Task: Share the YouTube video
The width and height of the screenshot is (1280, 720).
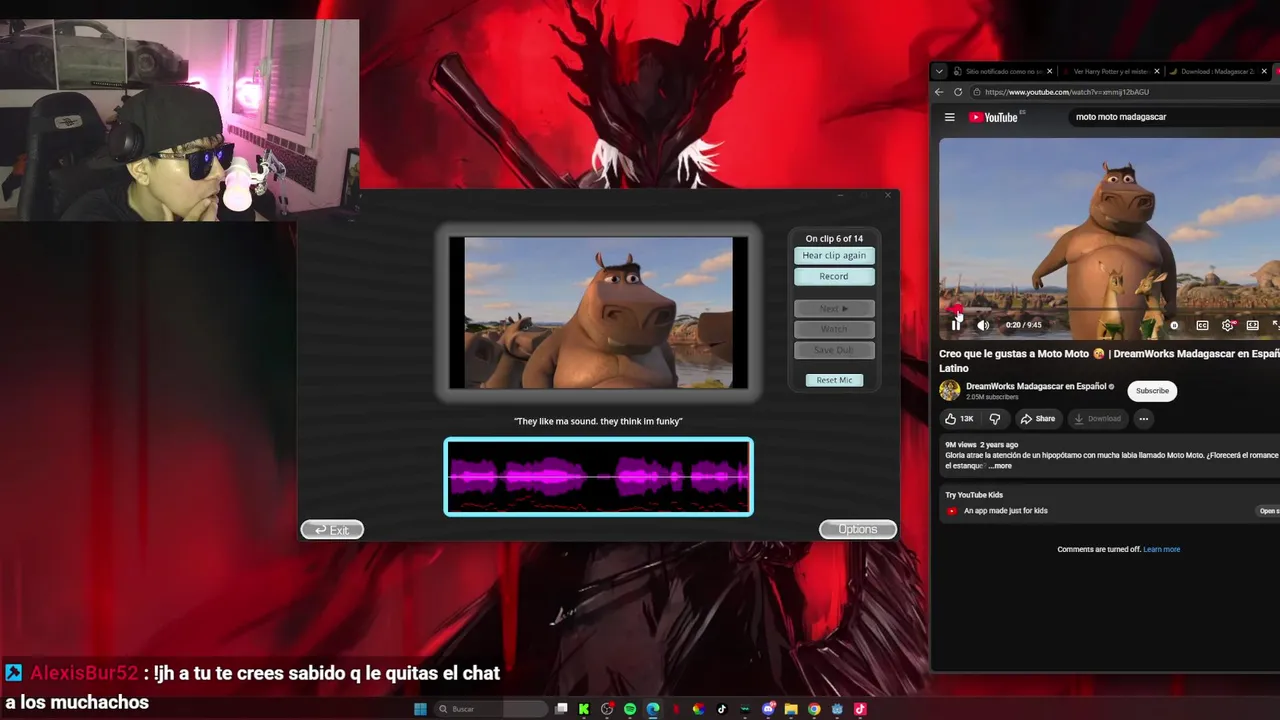Action: tap(1038, 419)
